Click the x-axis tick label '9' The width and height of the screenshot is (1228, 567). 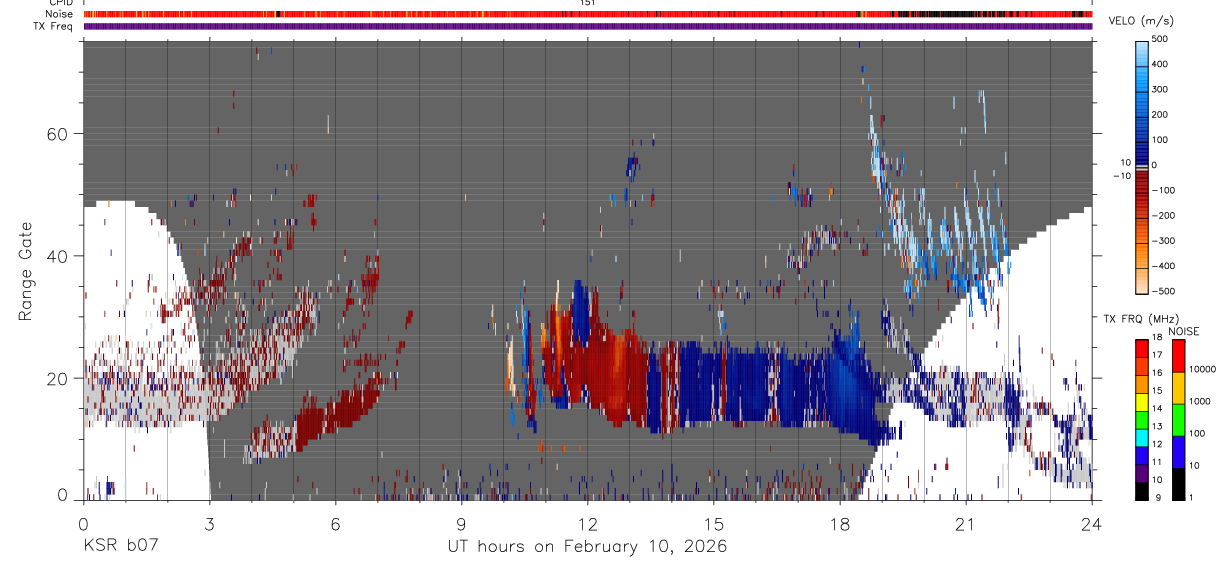coord(461,524)
